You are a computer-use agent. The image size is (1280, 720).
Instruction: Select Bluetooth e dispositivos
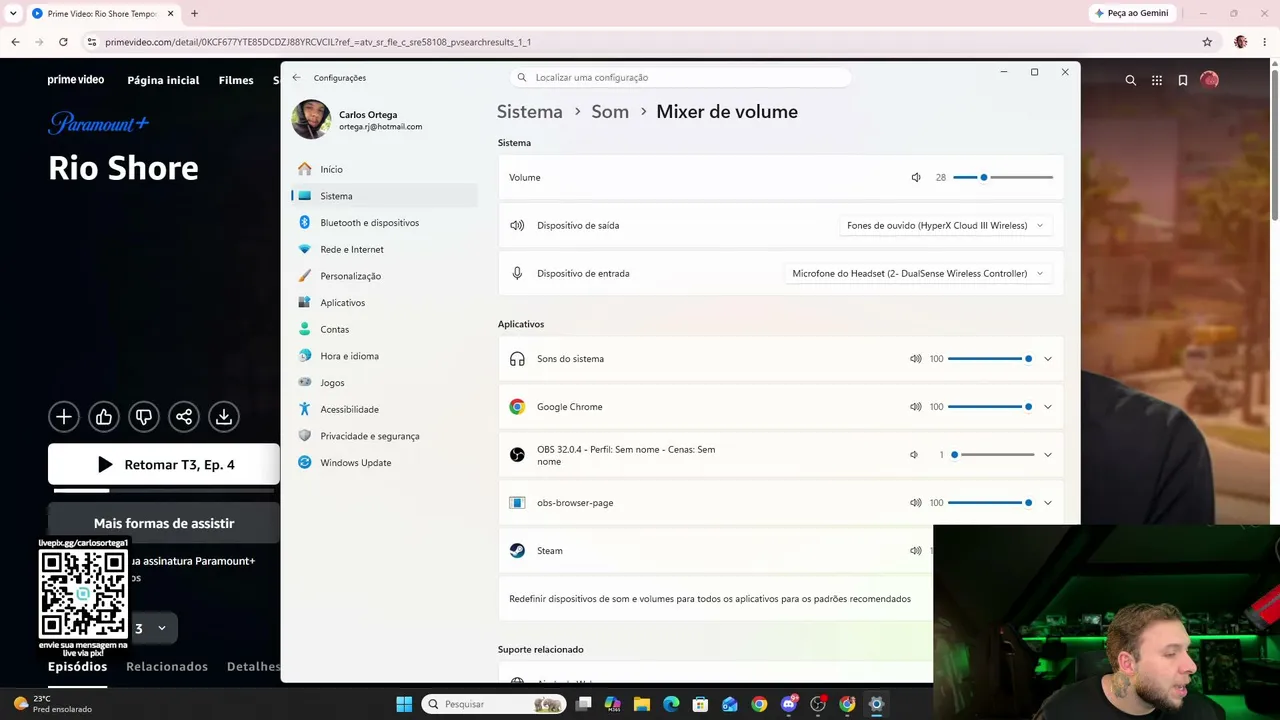(x=384, y=223)
